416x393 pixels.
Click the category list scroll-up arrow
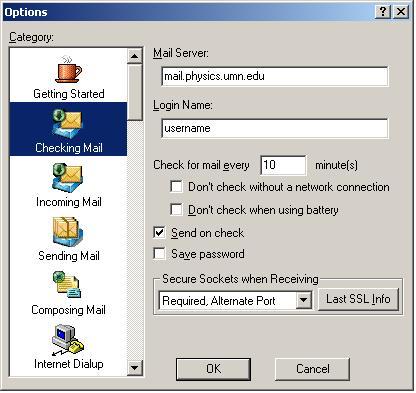coord(135,56)
